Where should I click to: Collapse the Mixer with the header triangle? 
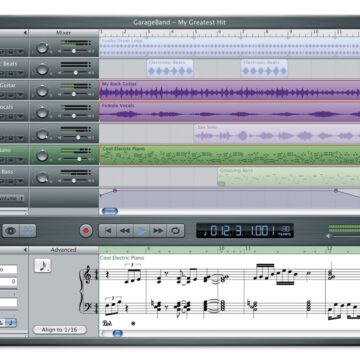click(x=25, y=33)
